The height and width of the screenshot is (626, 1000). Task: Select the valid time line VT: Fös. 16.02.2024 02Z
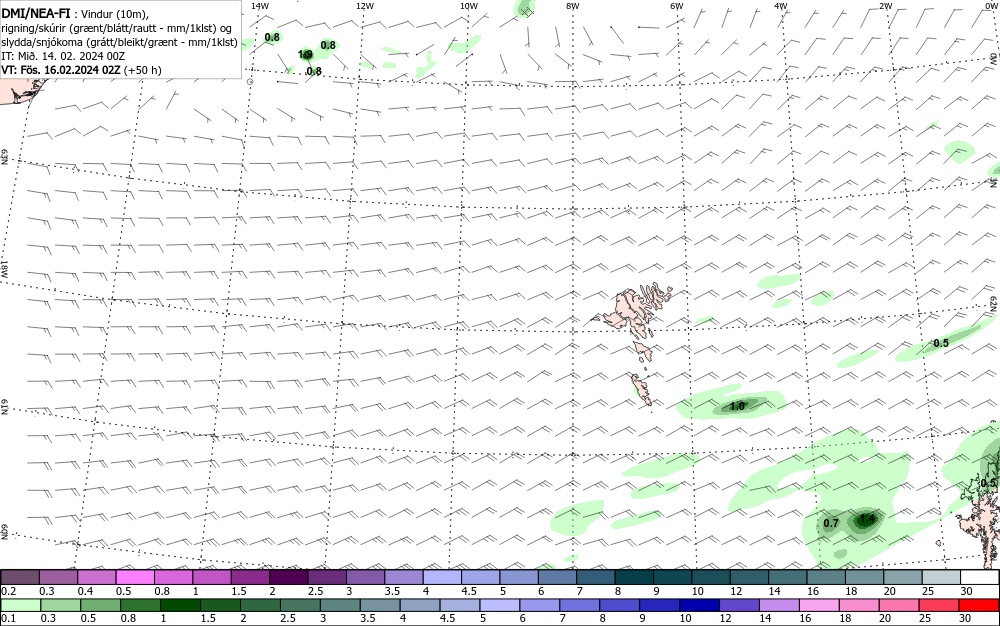(x=61, y=69)
